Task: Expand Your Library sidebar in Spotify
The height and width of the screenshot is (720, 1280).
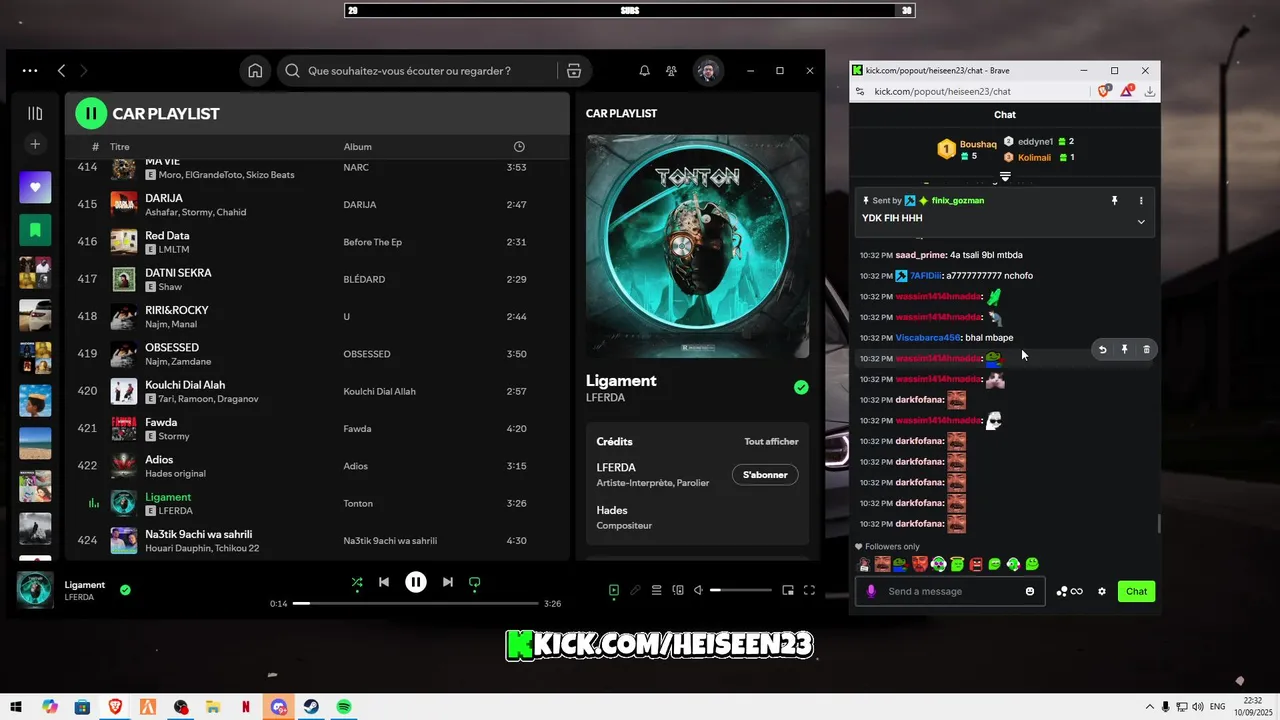Action: [x=35, y=113]
